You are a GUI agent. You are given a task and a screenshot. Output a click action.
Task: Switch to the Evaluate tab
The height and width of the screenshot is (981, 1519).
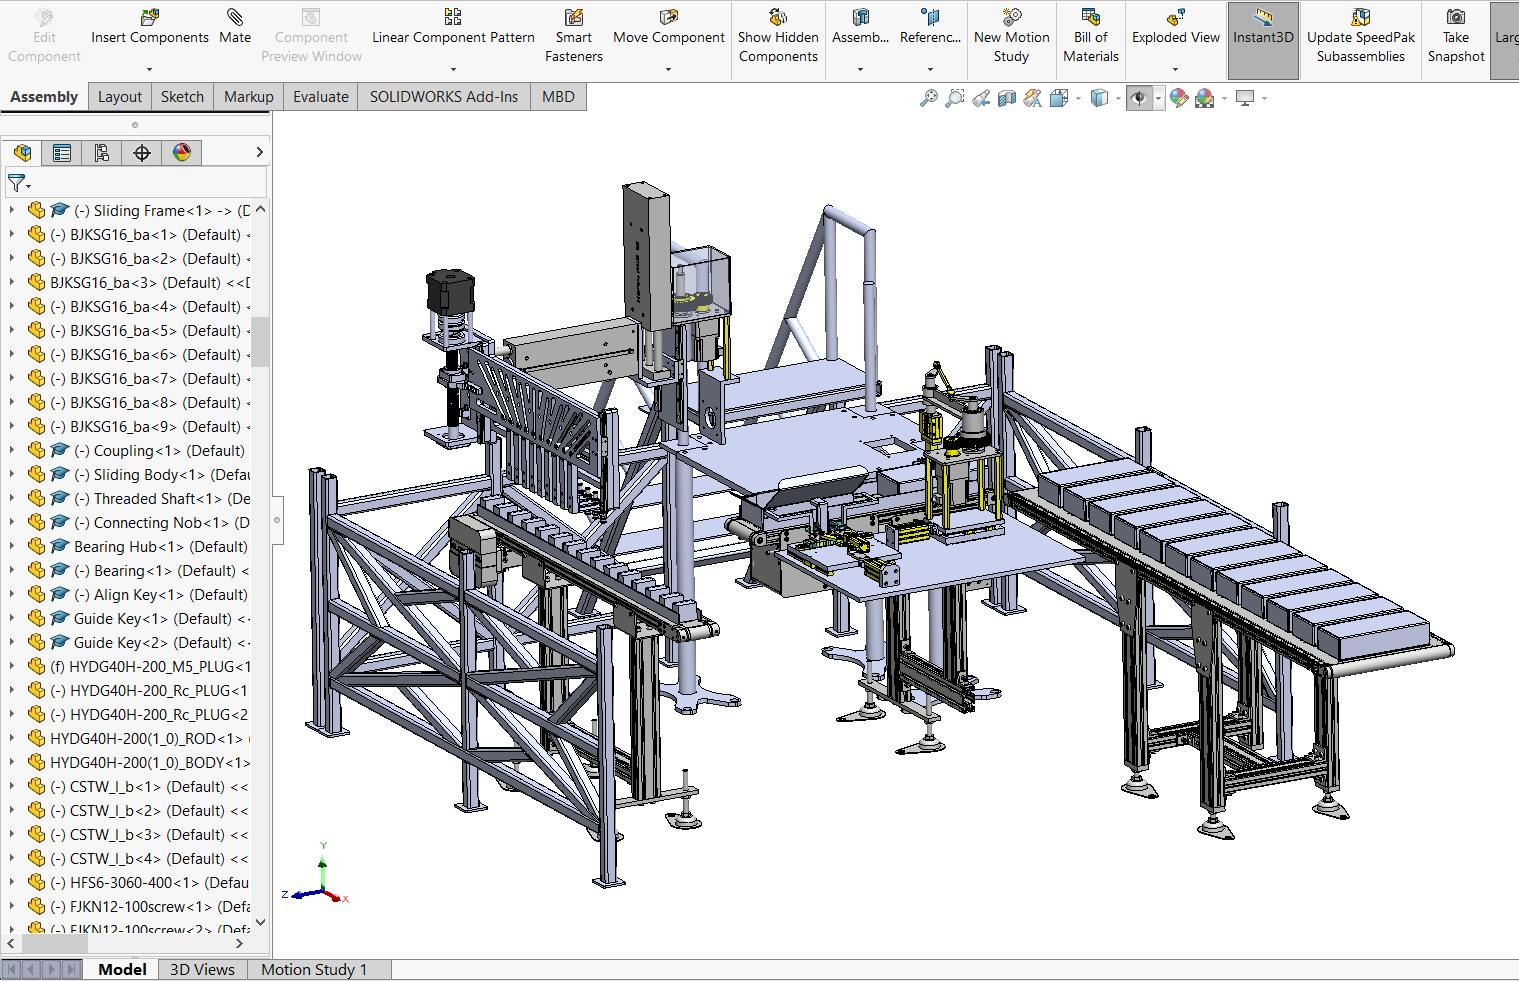point(320,97)
